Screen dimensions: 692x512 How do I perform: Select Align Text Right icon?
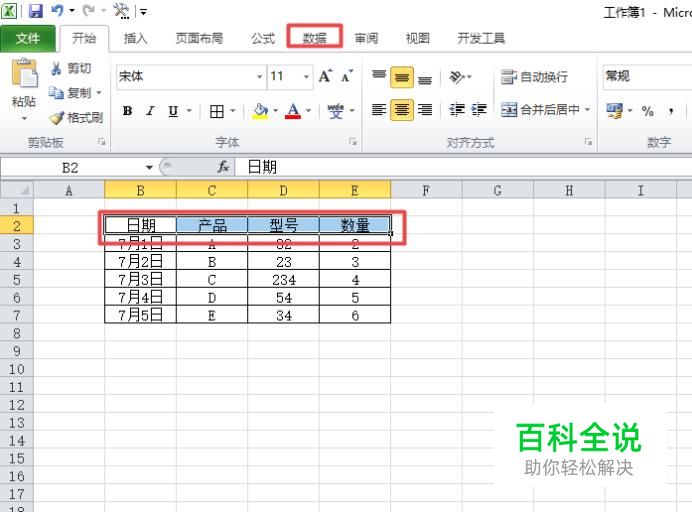point(425,109)
